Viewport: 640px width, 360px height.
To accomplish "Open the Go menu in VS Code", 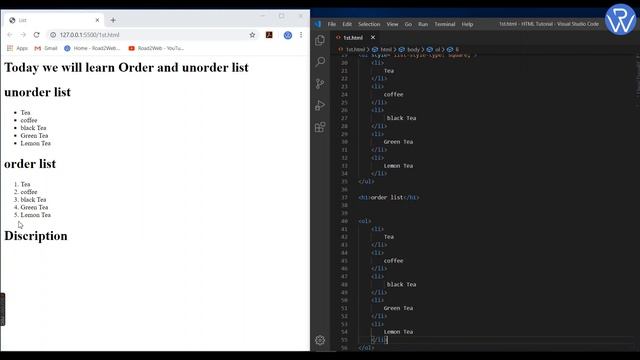I will (408, 24).
